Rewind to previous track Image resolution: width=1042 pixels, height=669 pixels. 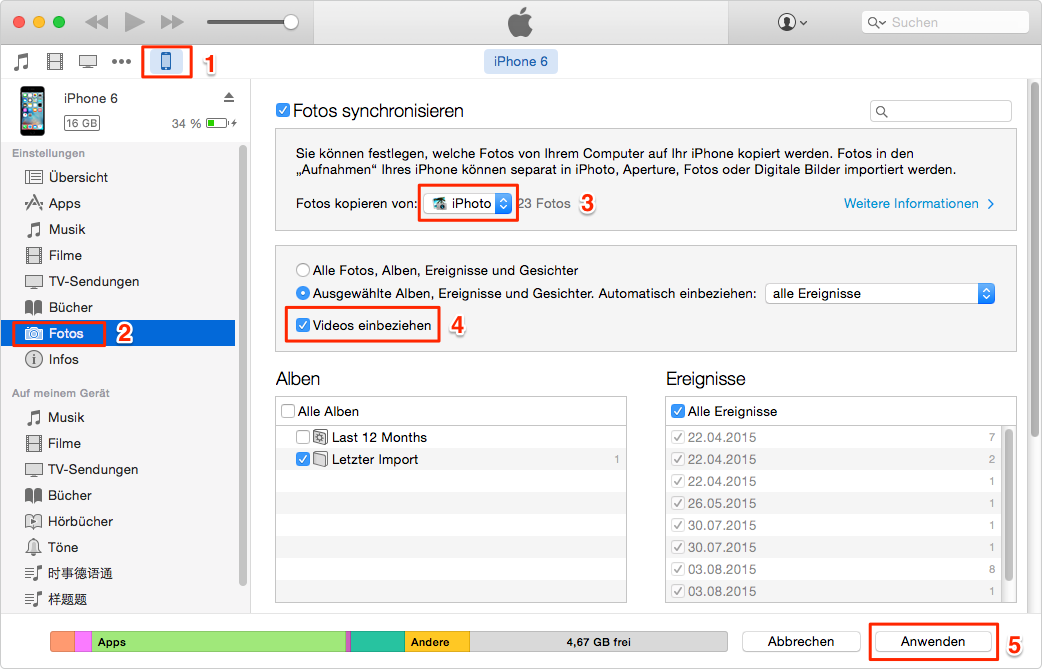point(96,22)
